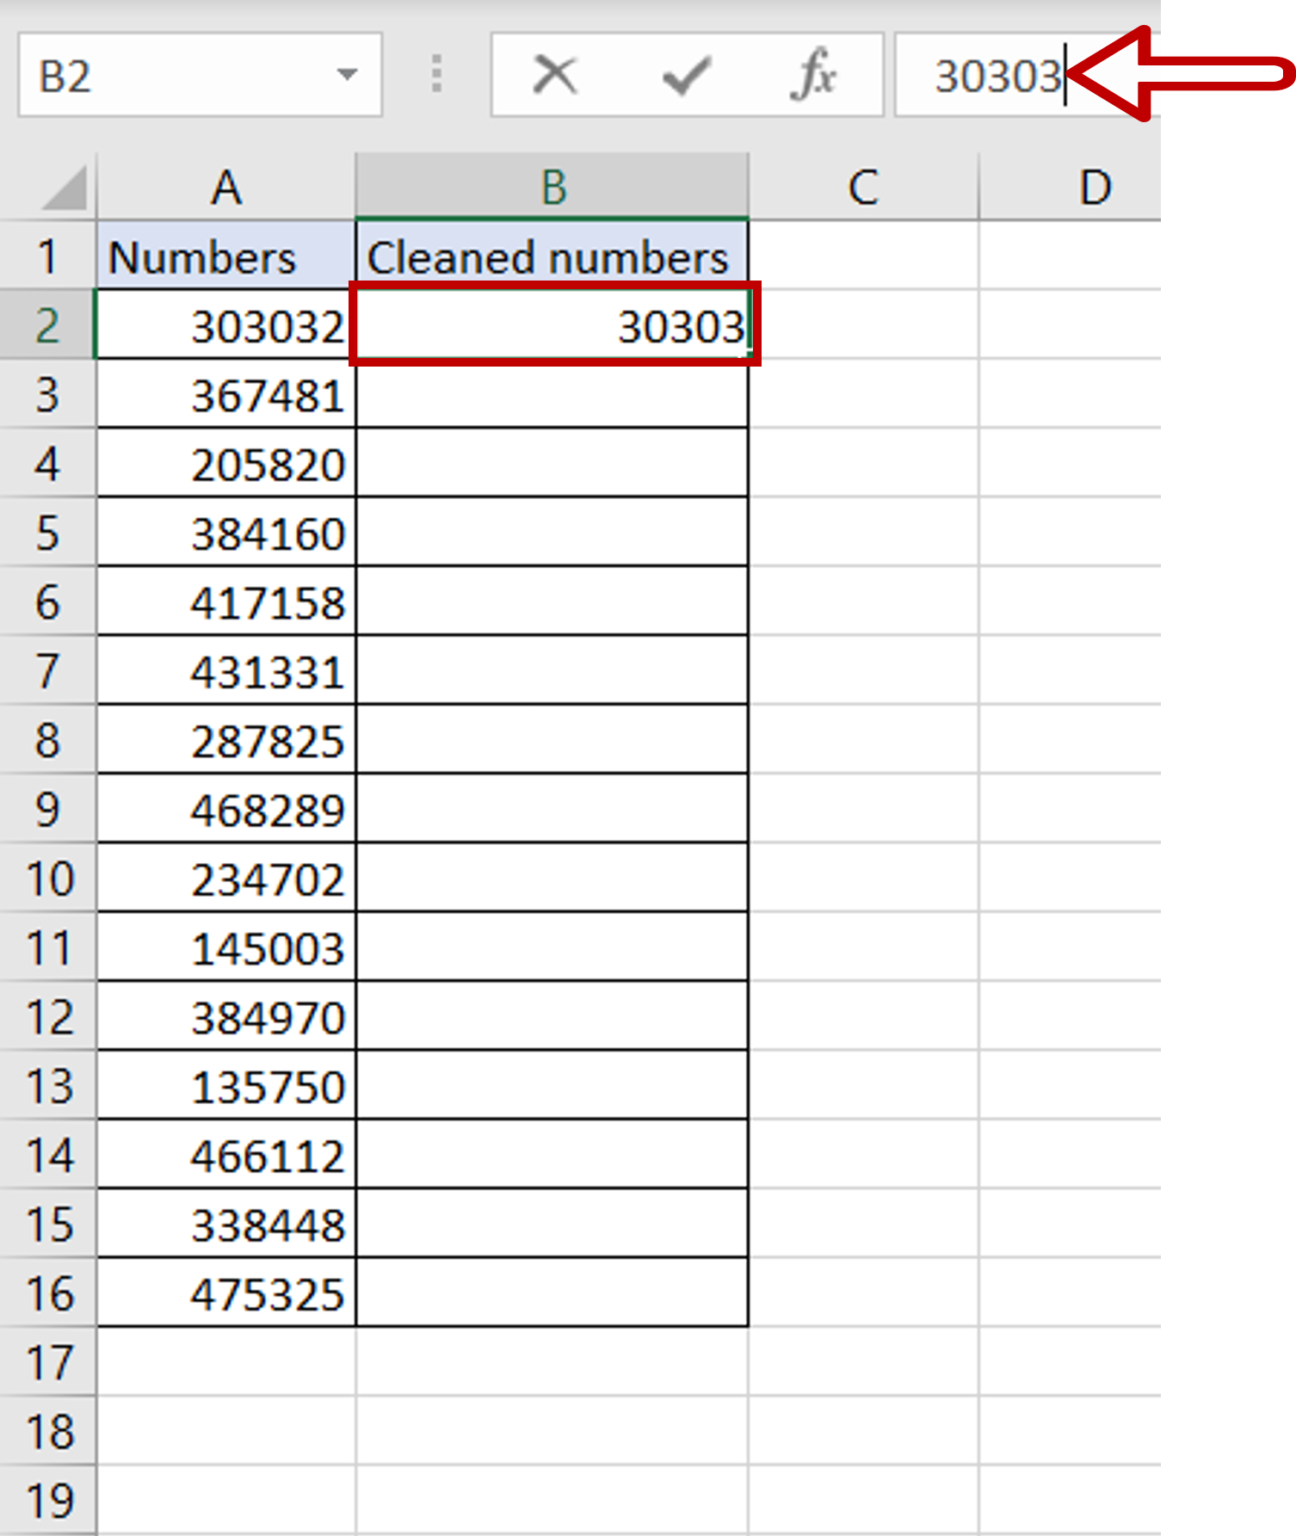Select row 7 header
Viewport: 1296px width, 1536px height.
[x=48, y=670]
